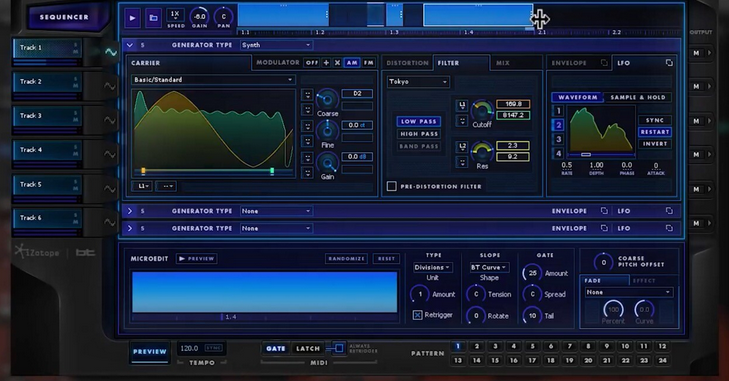The width and height of the screenshot is (729, 381).
Task: Select the modulator add (+) mode
Action: point(326,62)
